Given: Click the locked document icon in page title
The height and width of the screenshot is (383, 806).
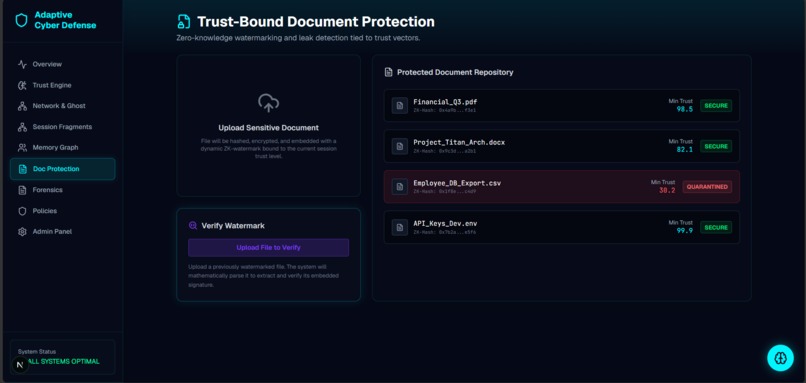Looking at the screenshot, I should (x=184, y=22).
